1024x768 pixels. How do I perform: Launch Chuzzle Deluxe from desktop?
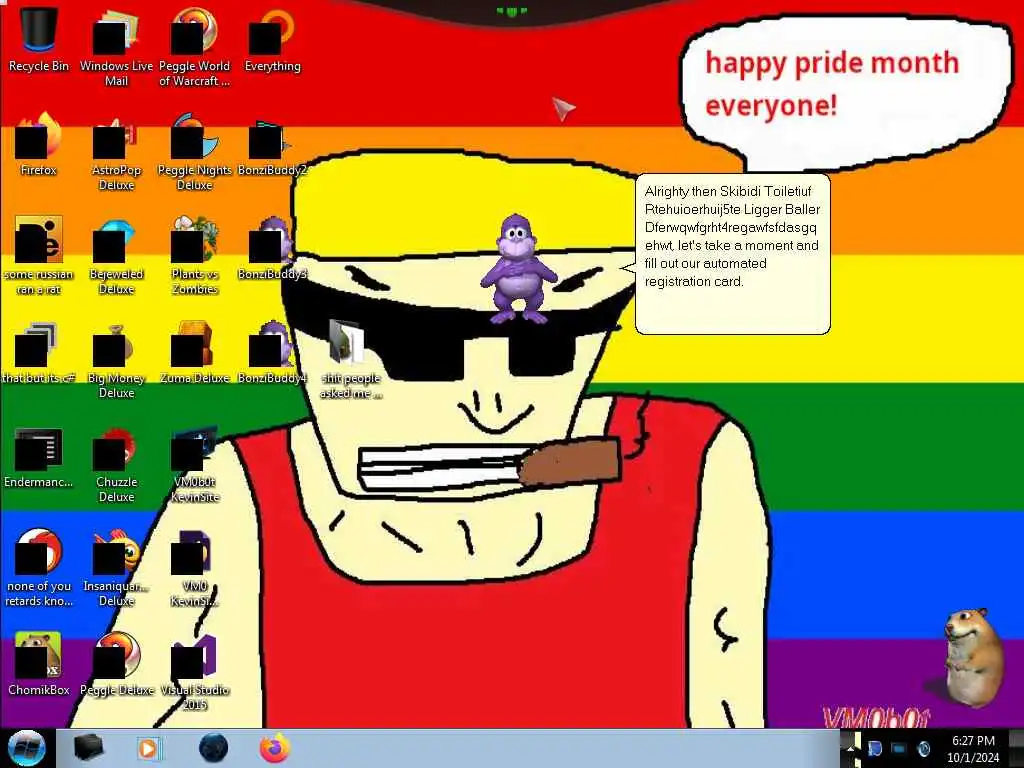coord(116,464)
